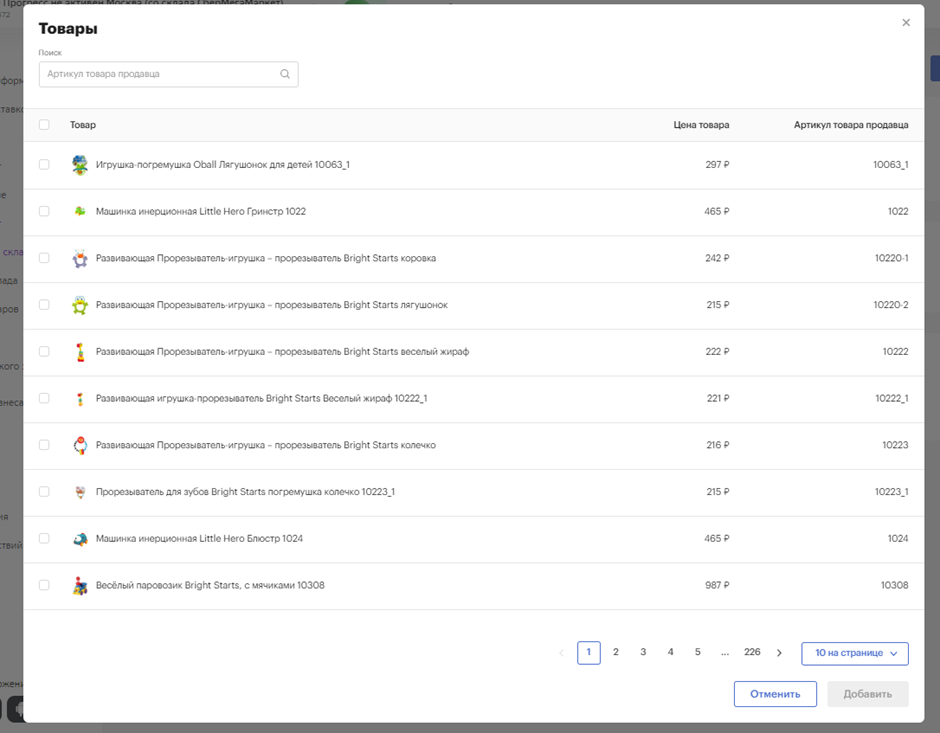Image resolution: width=940 pixels, height=733 pixels.
Task: Click thumbnail of погремушка колечко 10223_1
Action: coord(80,491)
